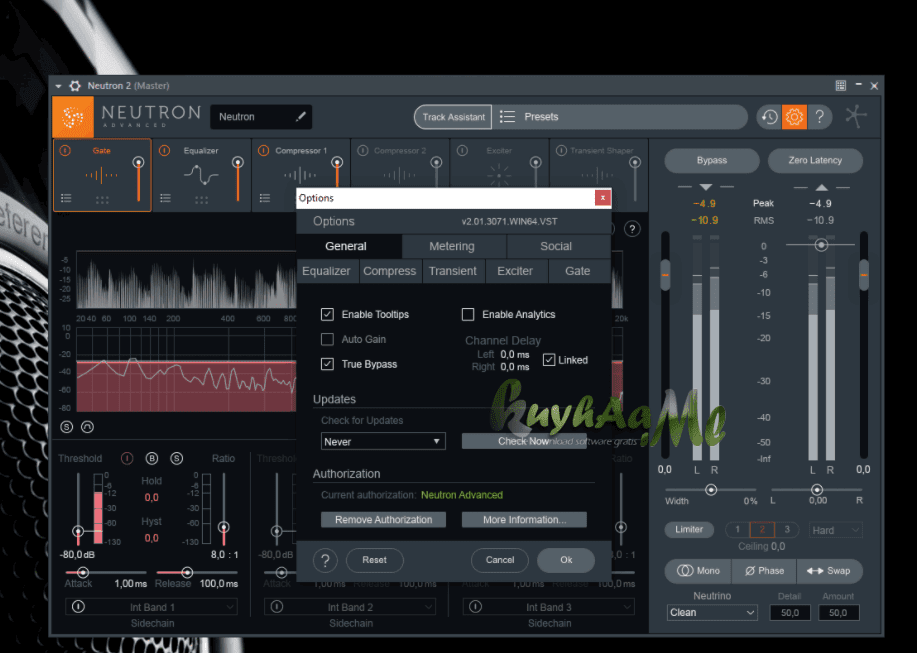Screen dimensions: 917x653
Task: Click Gate module drag handle dots
Action: coord(102,200)
